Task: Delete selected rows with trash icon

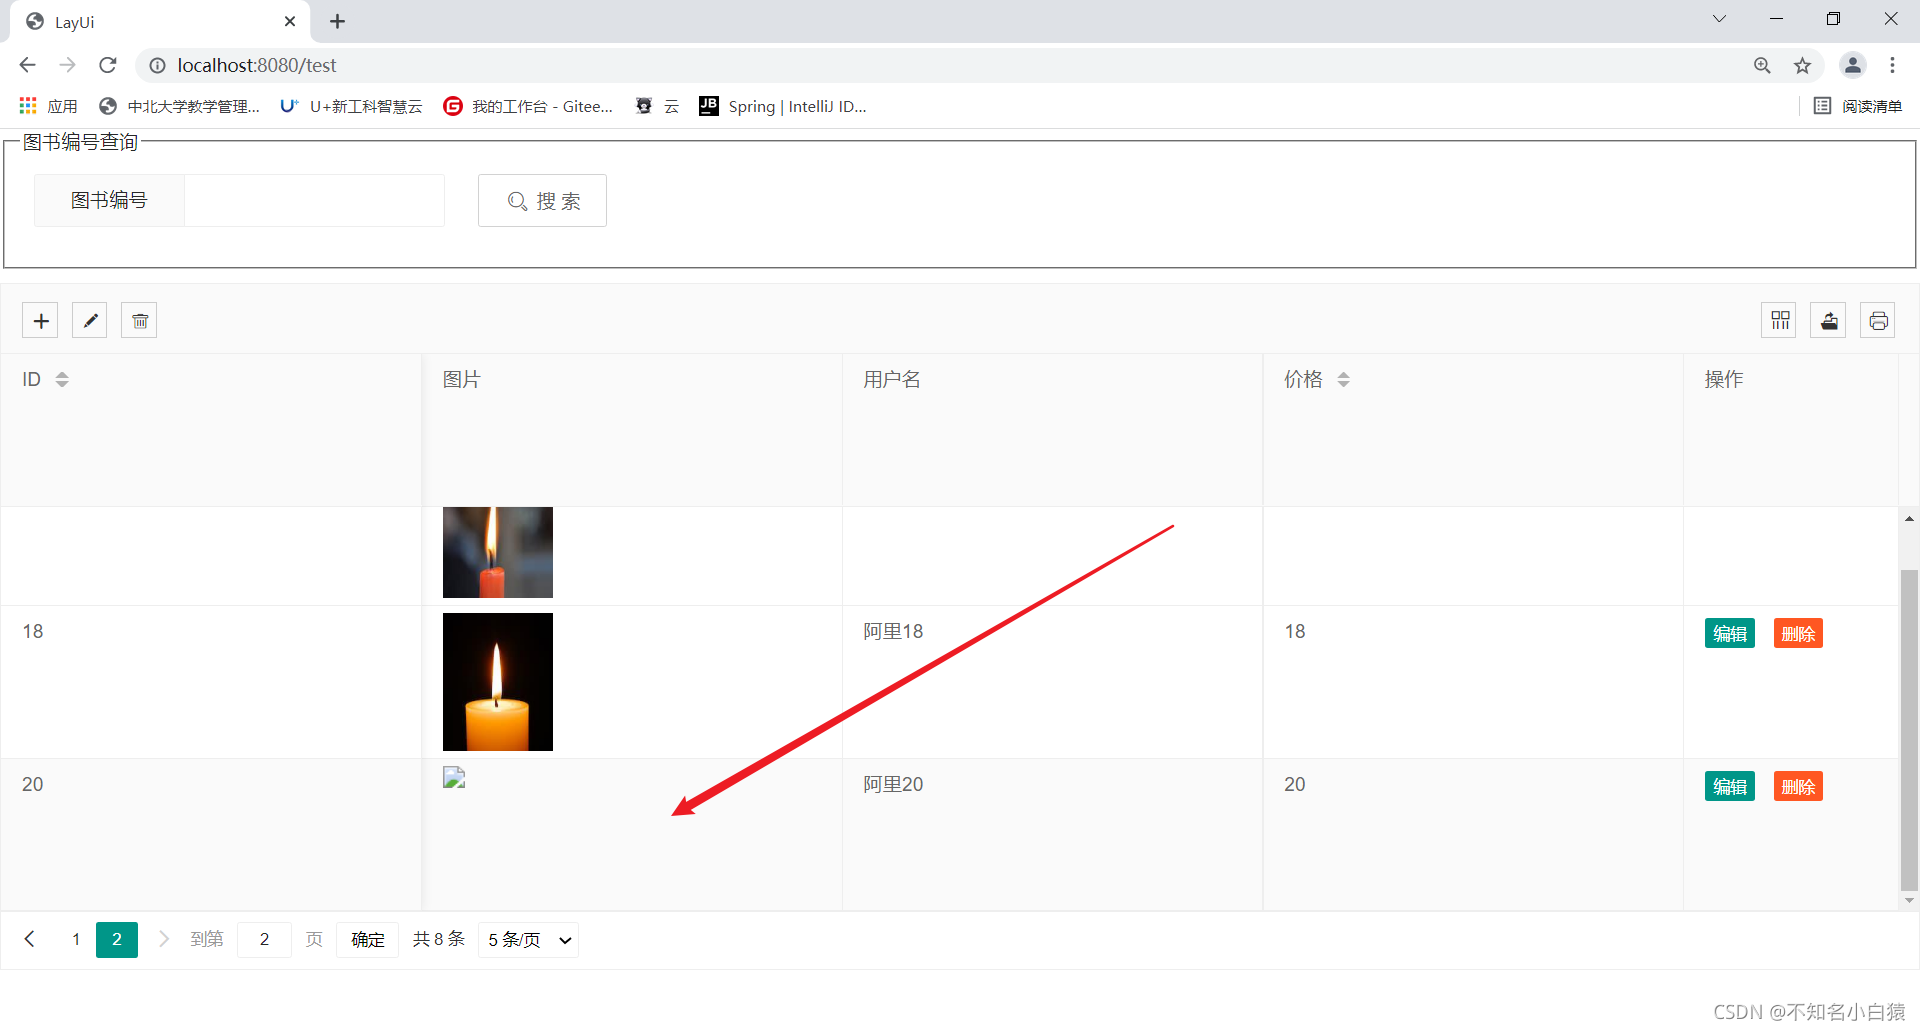Action: 139,321
